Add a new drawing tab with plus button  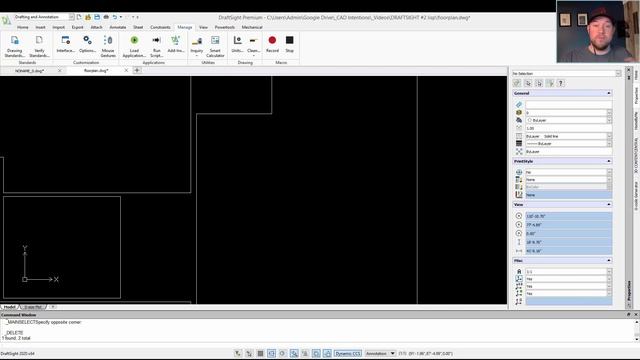[x=137, y=71]
